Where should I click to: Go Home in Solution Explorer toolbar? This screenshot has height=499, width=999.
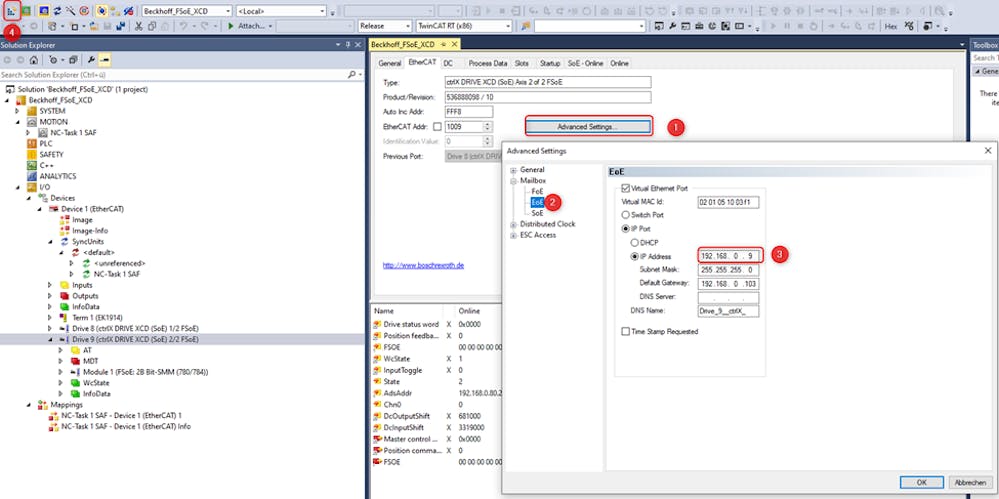coord(33,60)
